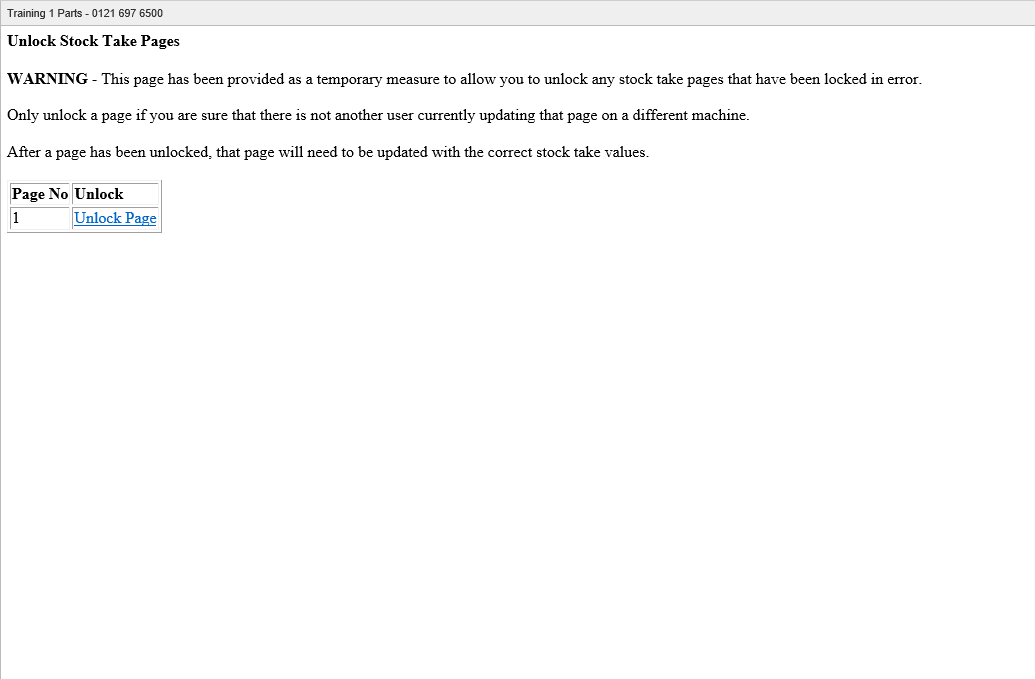Click the phrase 'correct stock take values'
The image size is (1035, 679).
(566, 152)
